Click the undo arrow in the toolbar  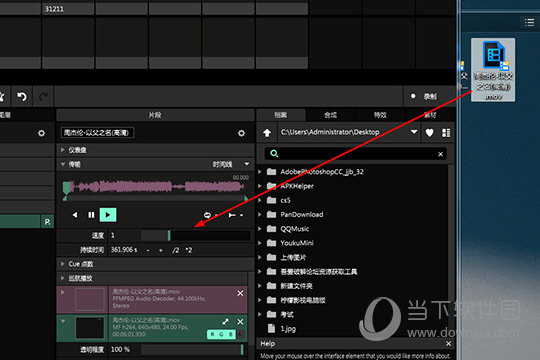point(22,97)
